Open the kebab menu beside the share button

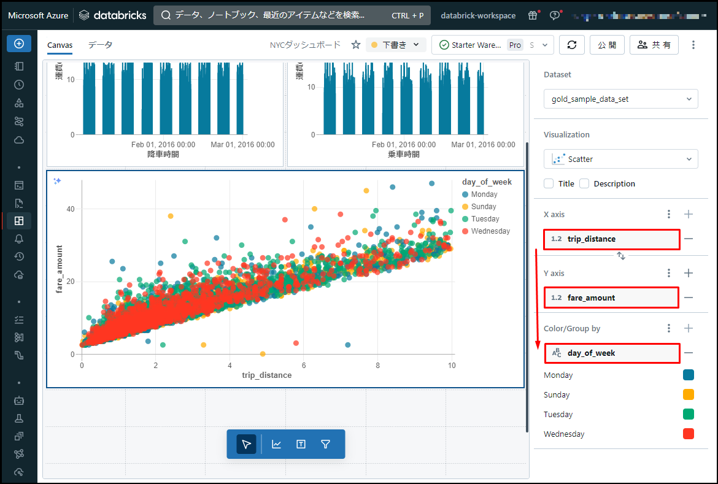pyautogui.click(x=694, y=45)
